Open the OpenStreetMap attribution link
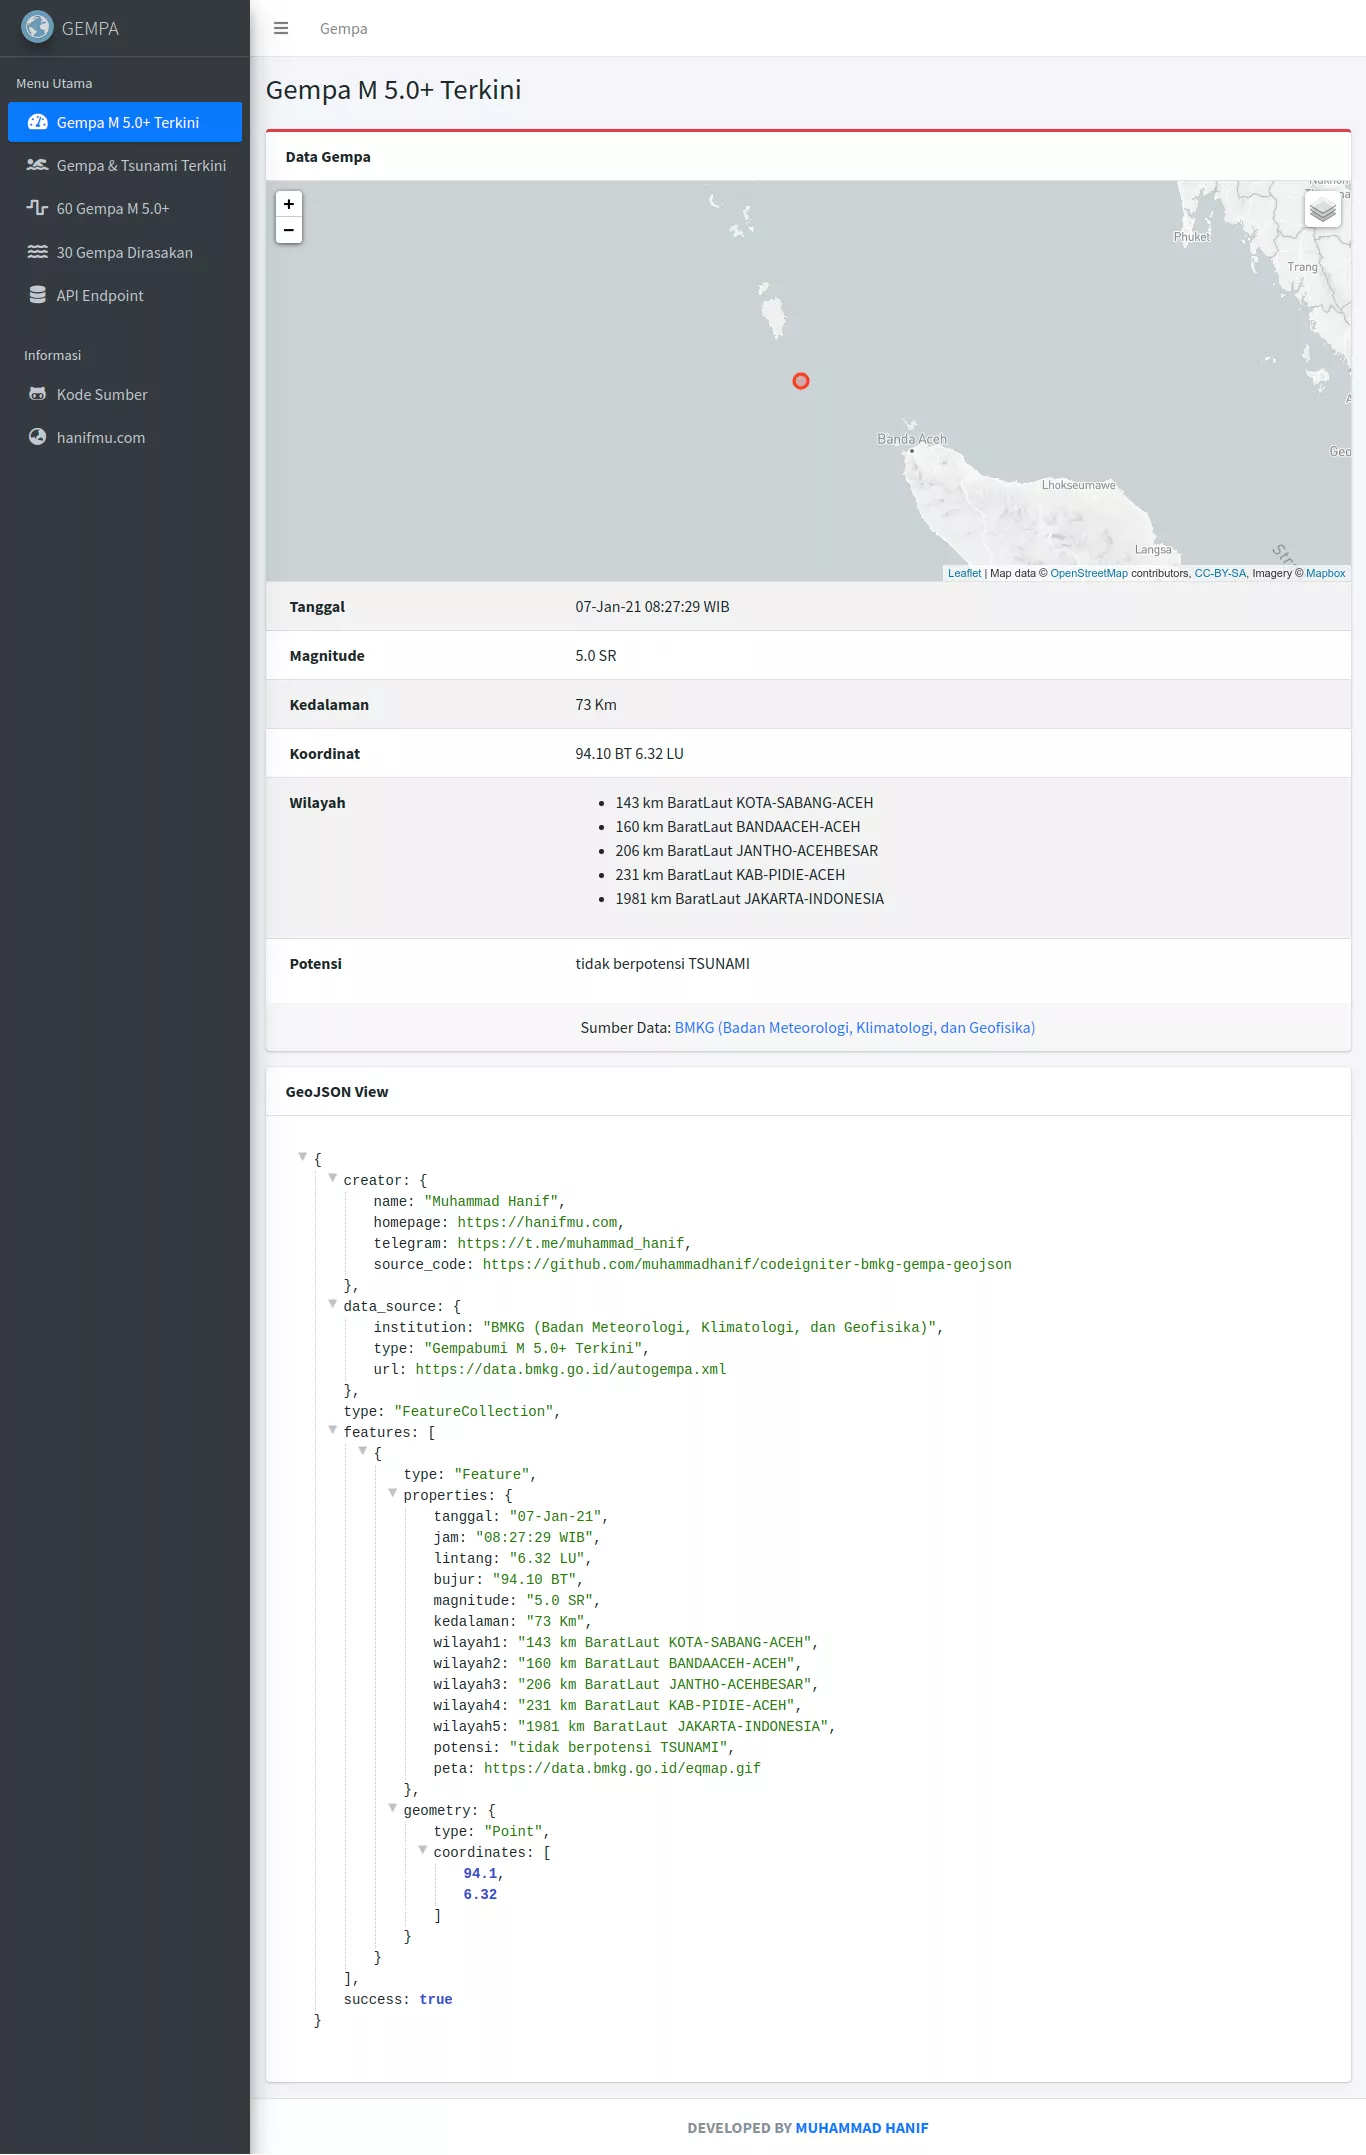1366x2155 pixels. click(1088, 573)
